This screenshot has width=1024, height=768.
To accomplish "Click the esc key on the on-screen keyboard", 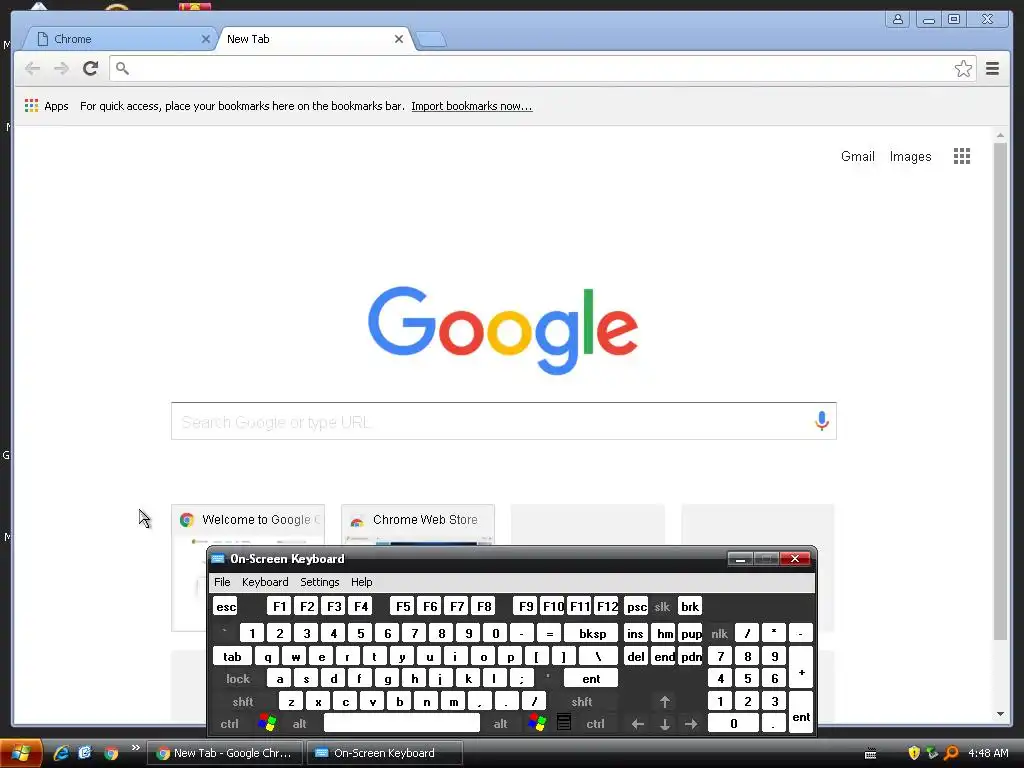I will 225,607.
